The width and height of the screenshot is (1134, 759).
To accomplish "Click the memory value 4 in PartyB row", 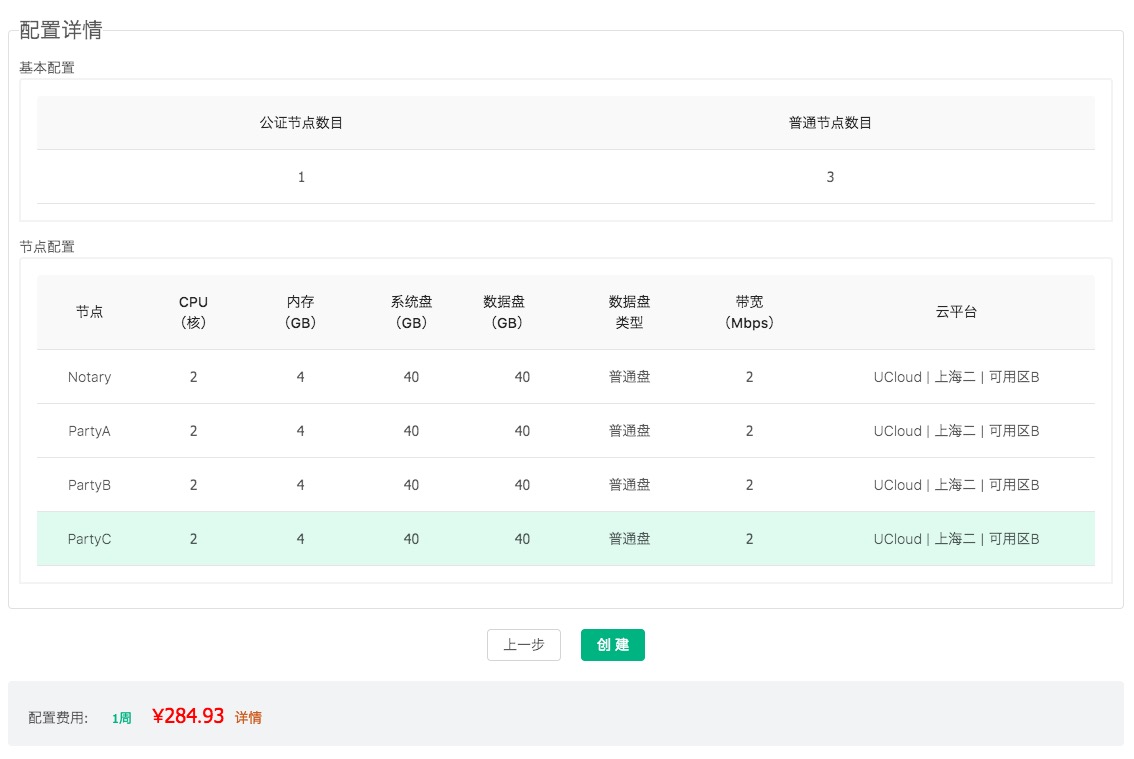I will (300, 485).
